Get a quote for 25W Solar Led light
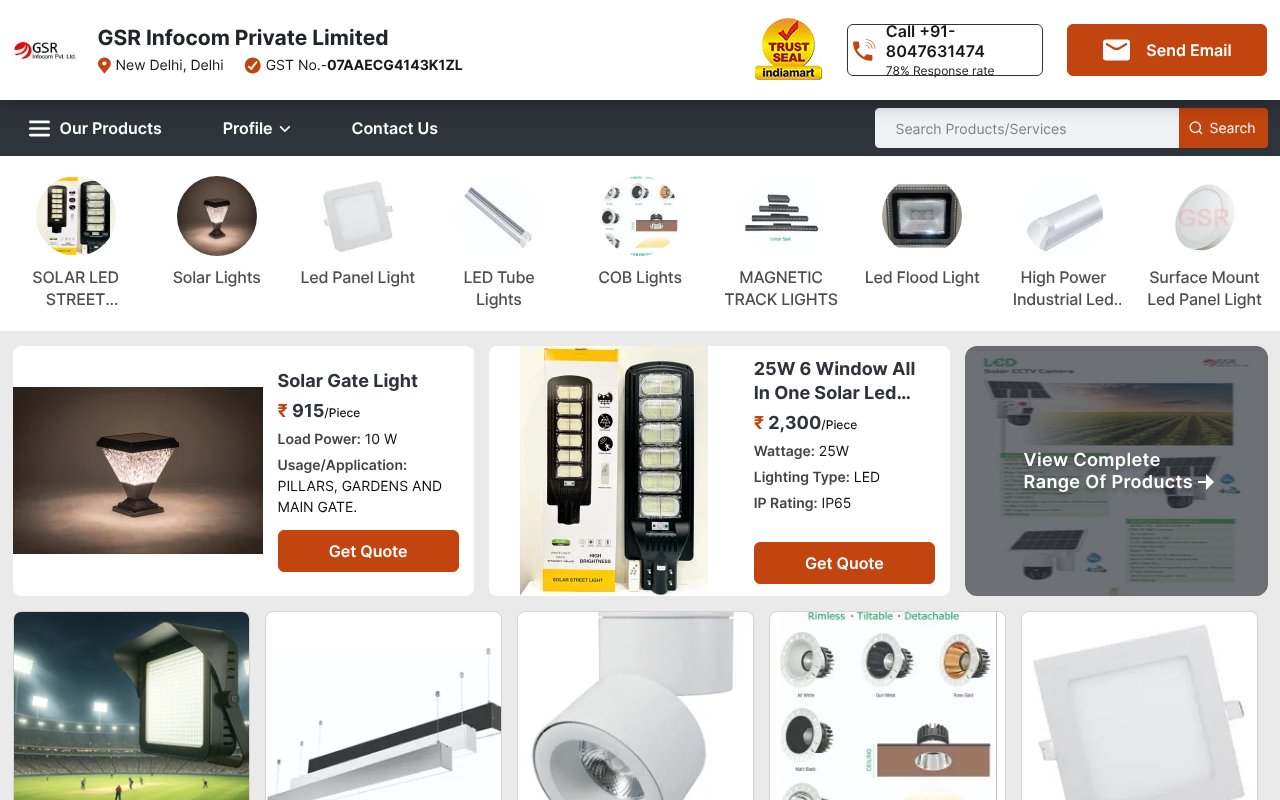The image size is (1280, 800). click(844, 563)
